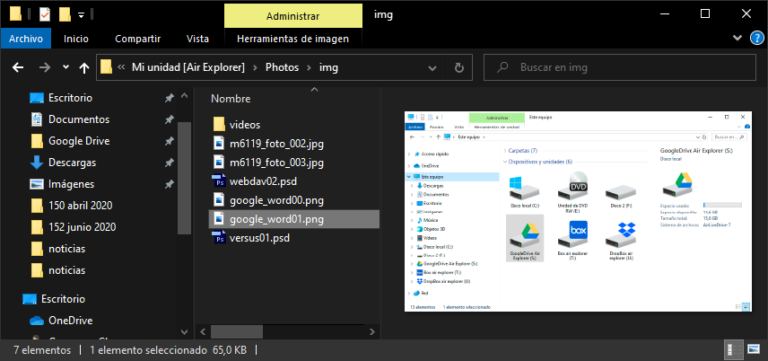The width and height of the screenshot is (768, 361).
Task: Unpin Escritorio using its pin icon
Action: click(169, 98)
